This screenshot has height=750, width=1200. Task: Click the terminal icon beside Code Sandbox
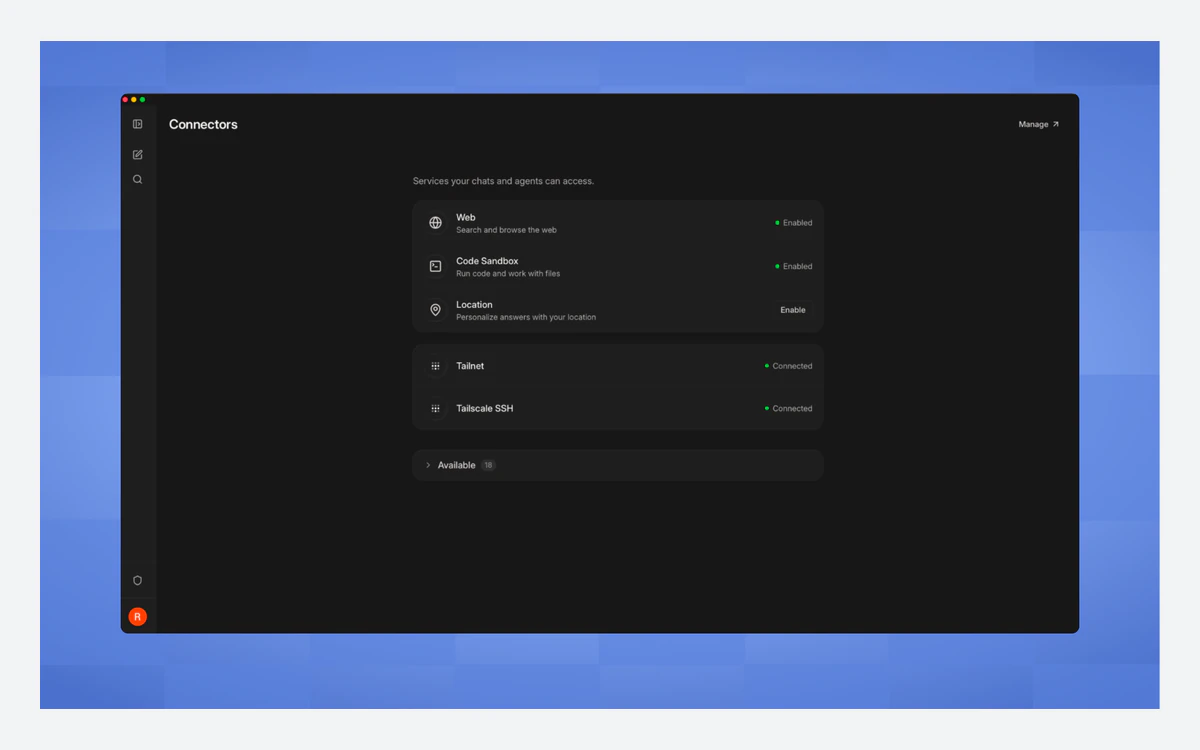[x=435, y=266]
